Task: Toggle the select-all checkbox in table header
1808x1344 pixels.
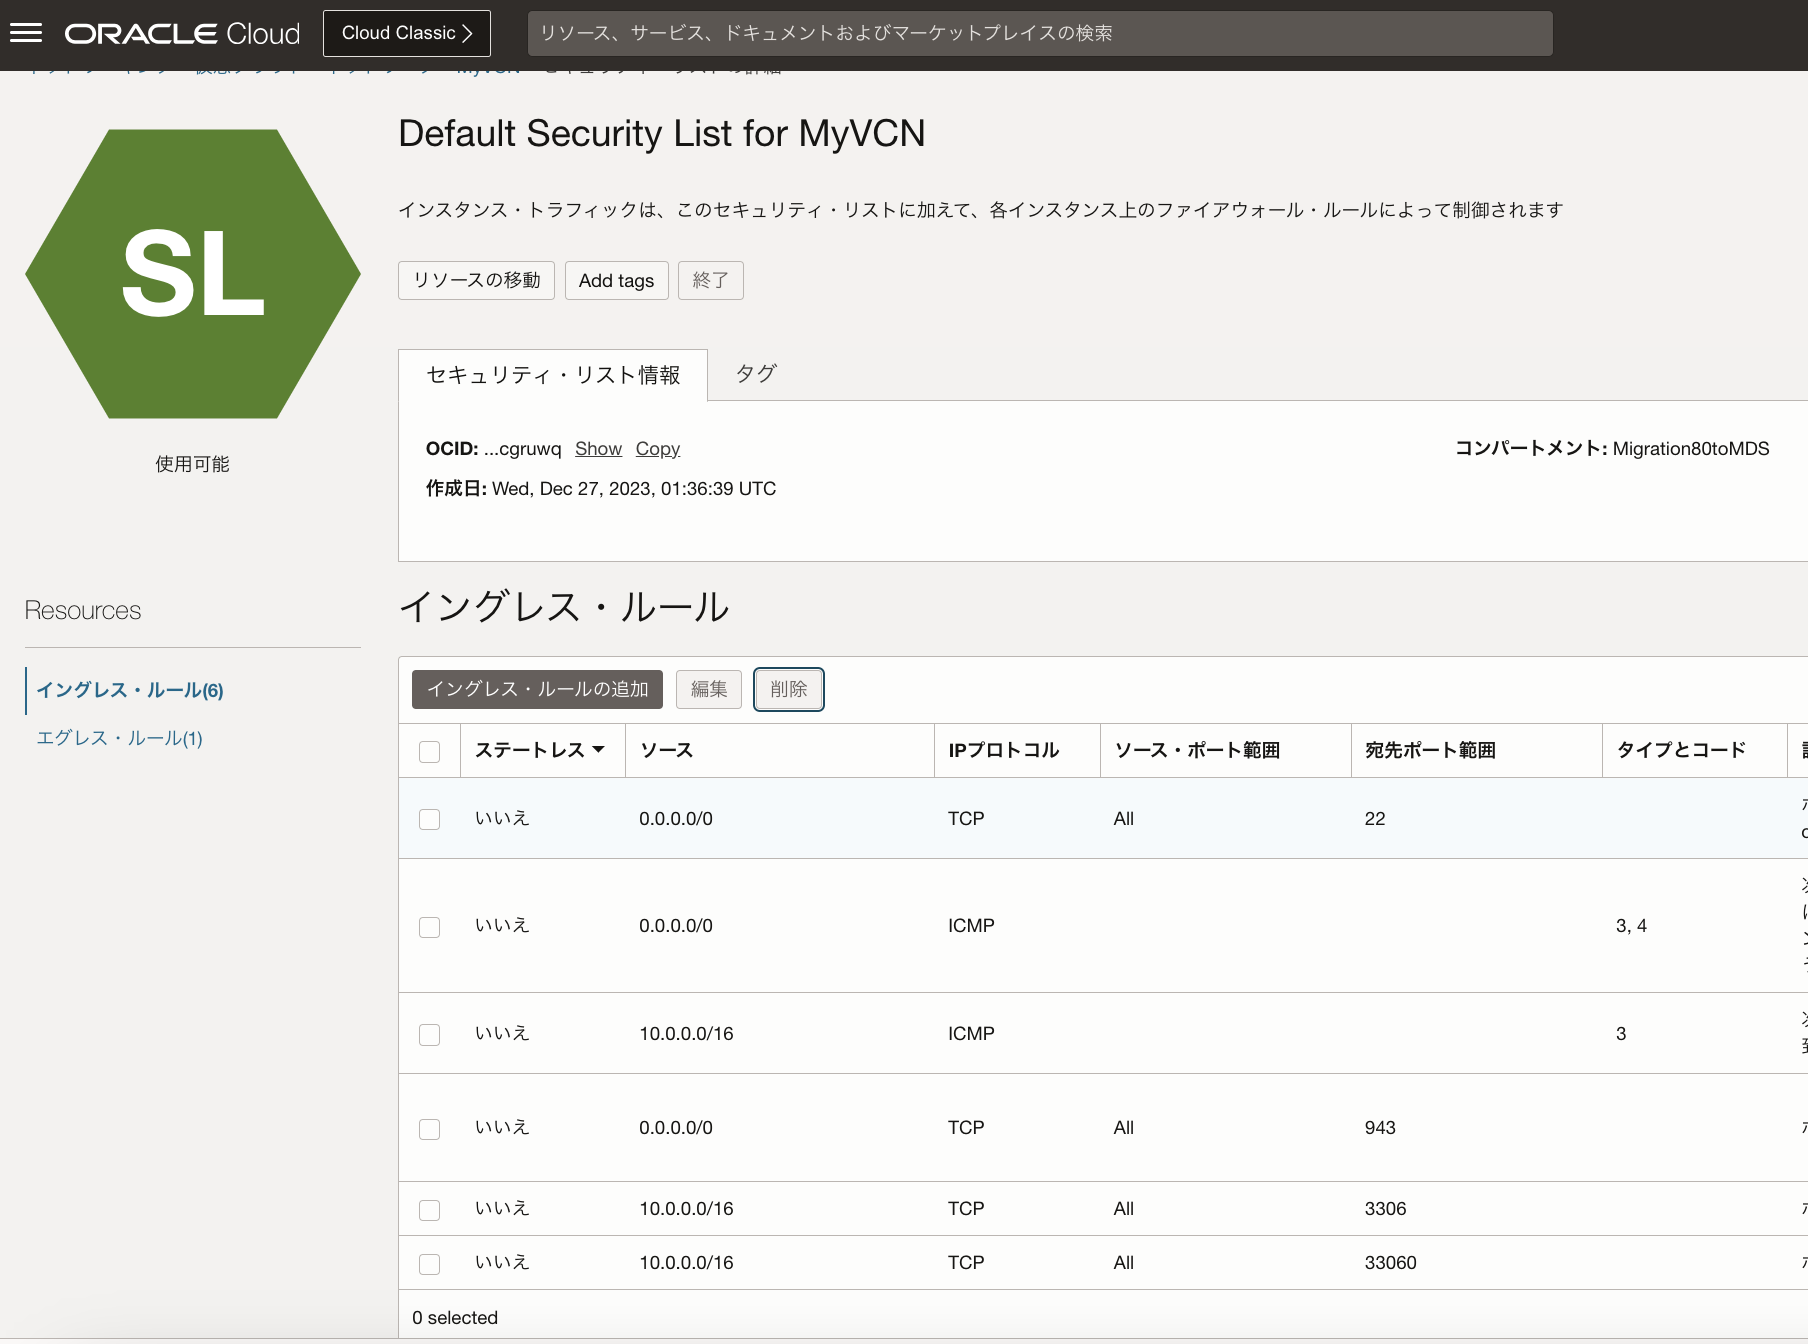Action: pyautogui.click(x=430, y=751)
